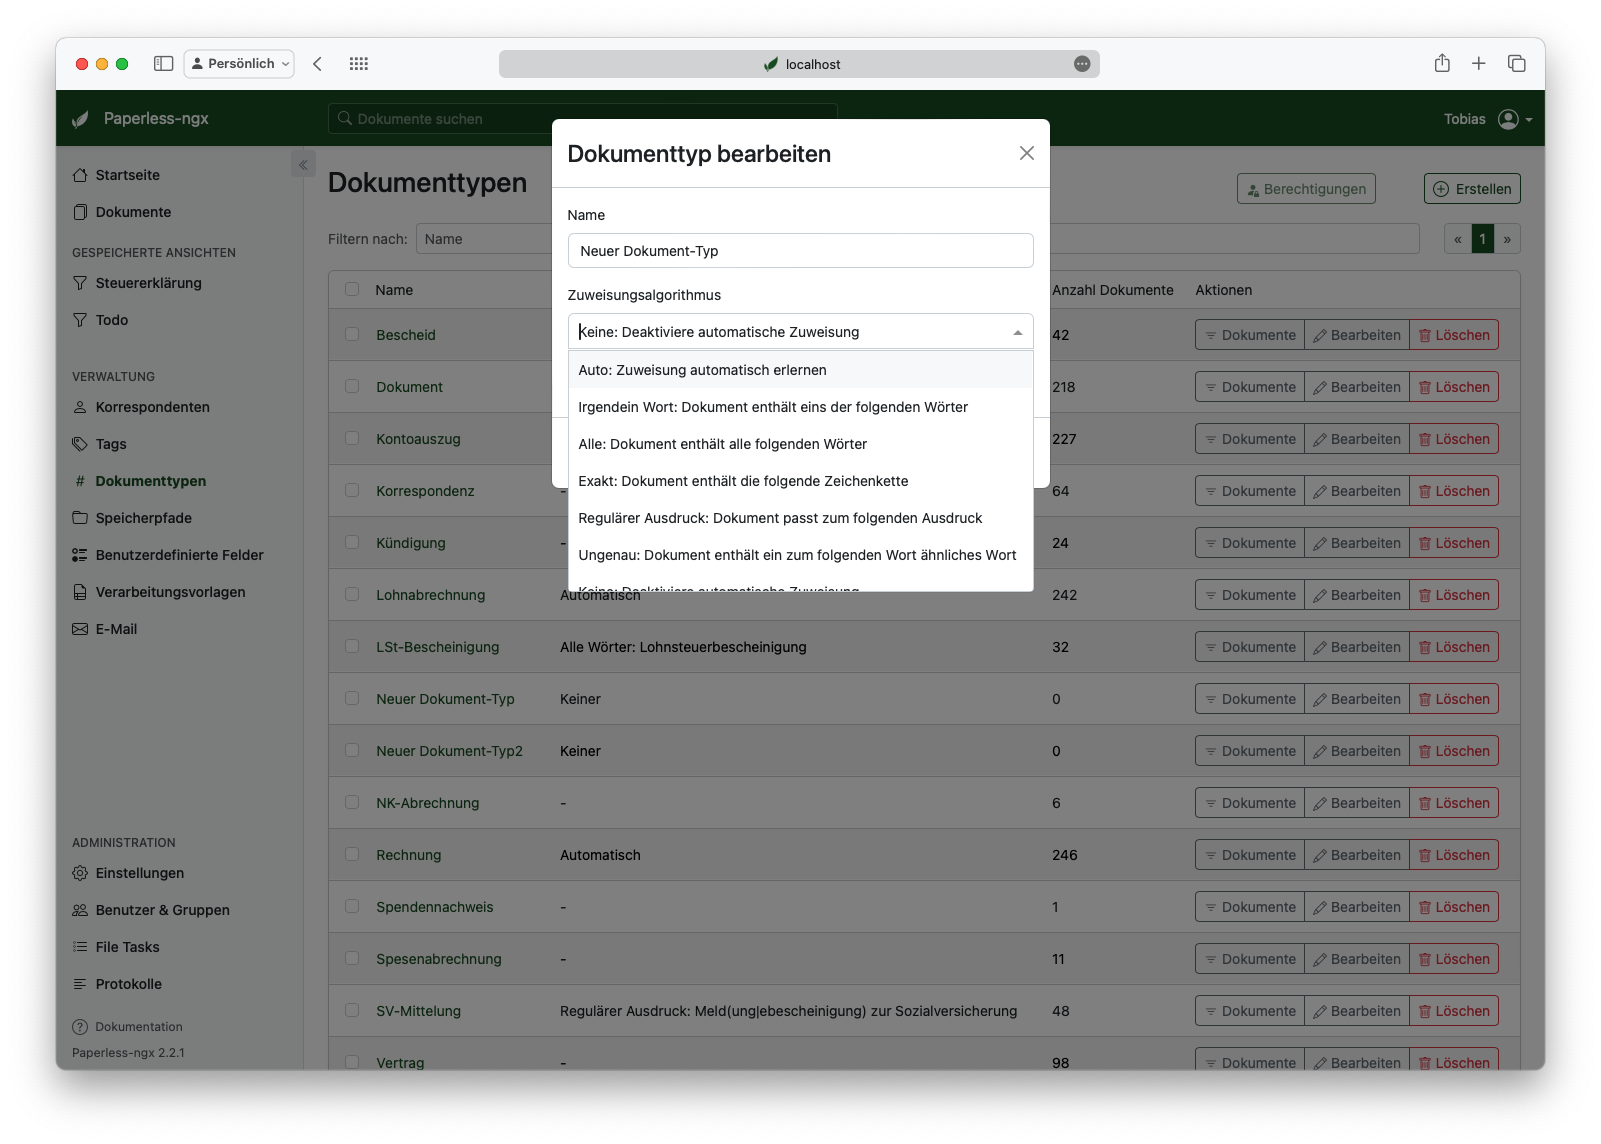Collapse the Zuweisungsalgorithmus dropdown arrow
The image size is (1601, 1144).
pyautogui.click(x=1017, y=332)
